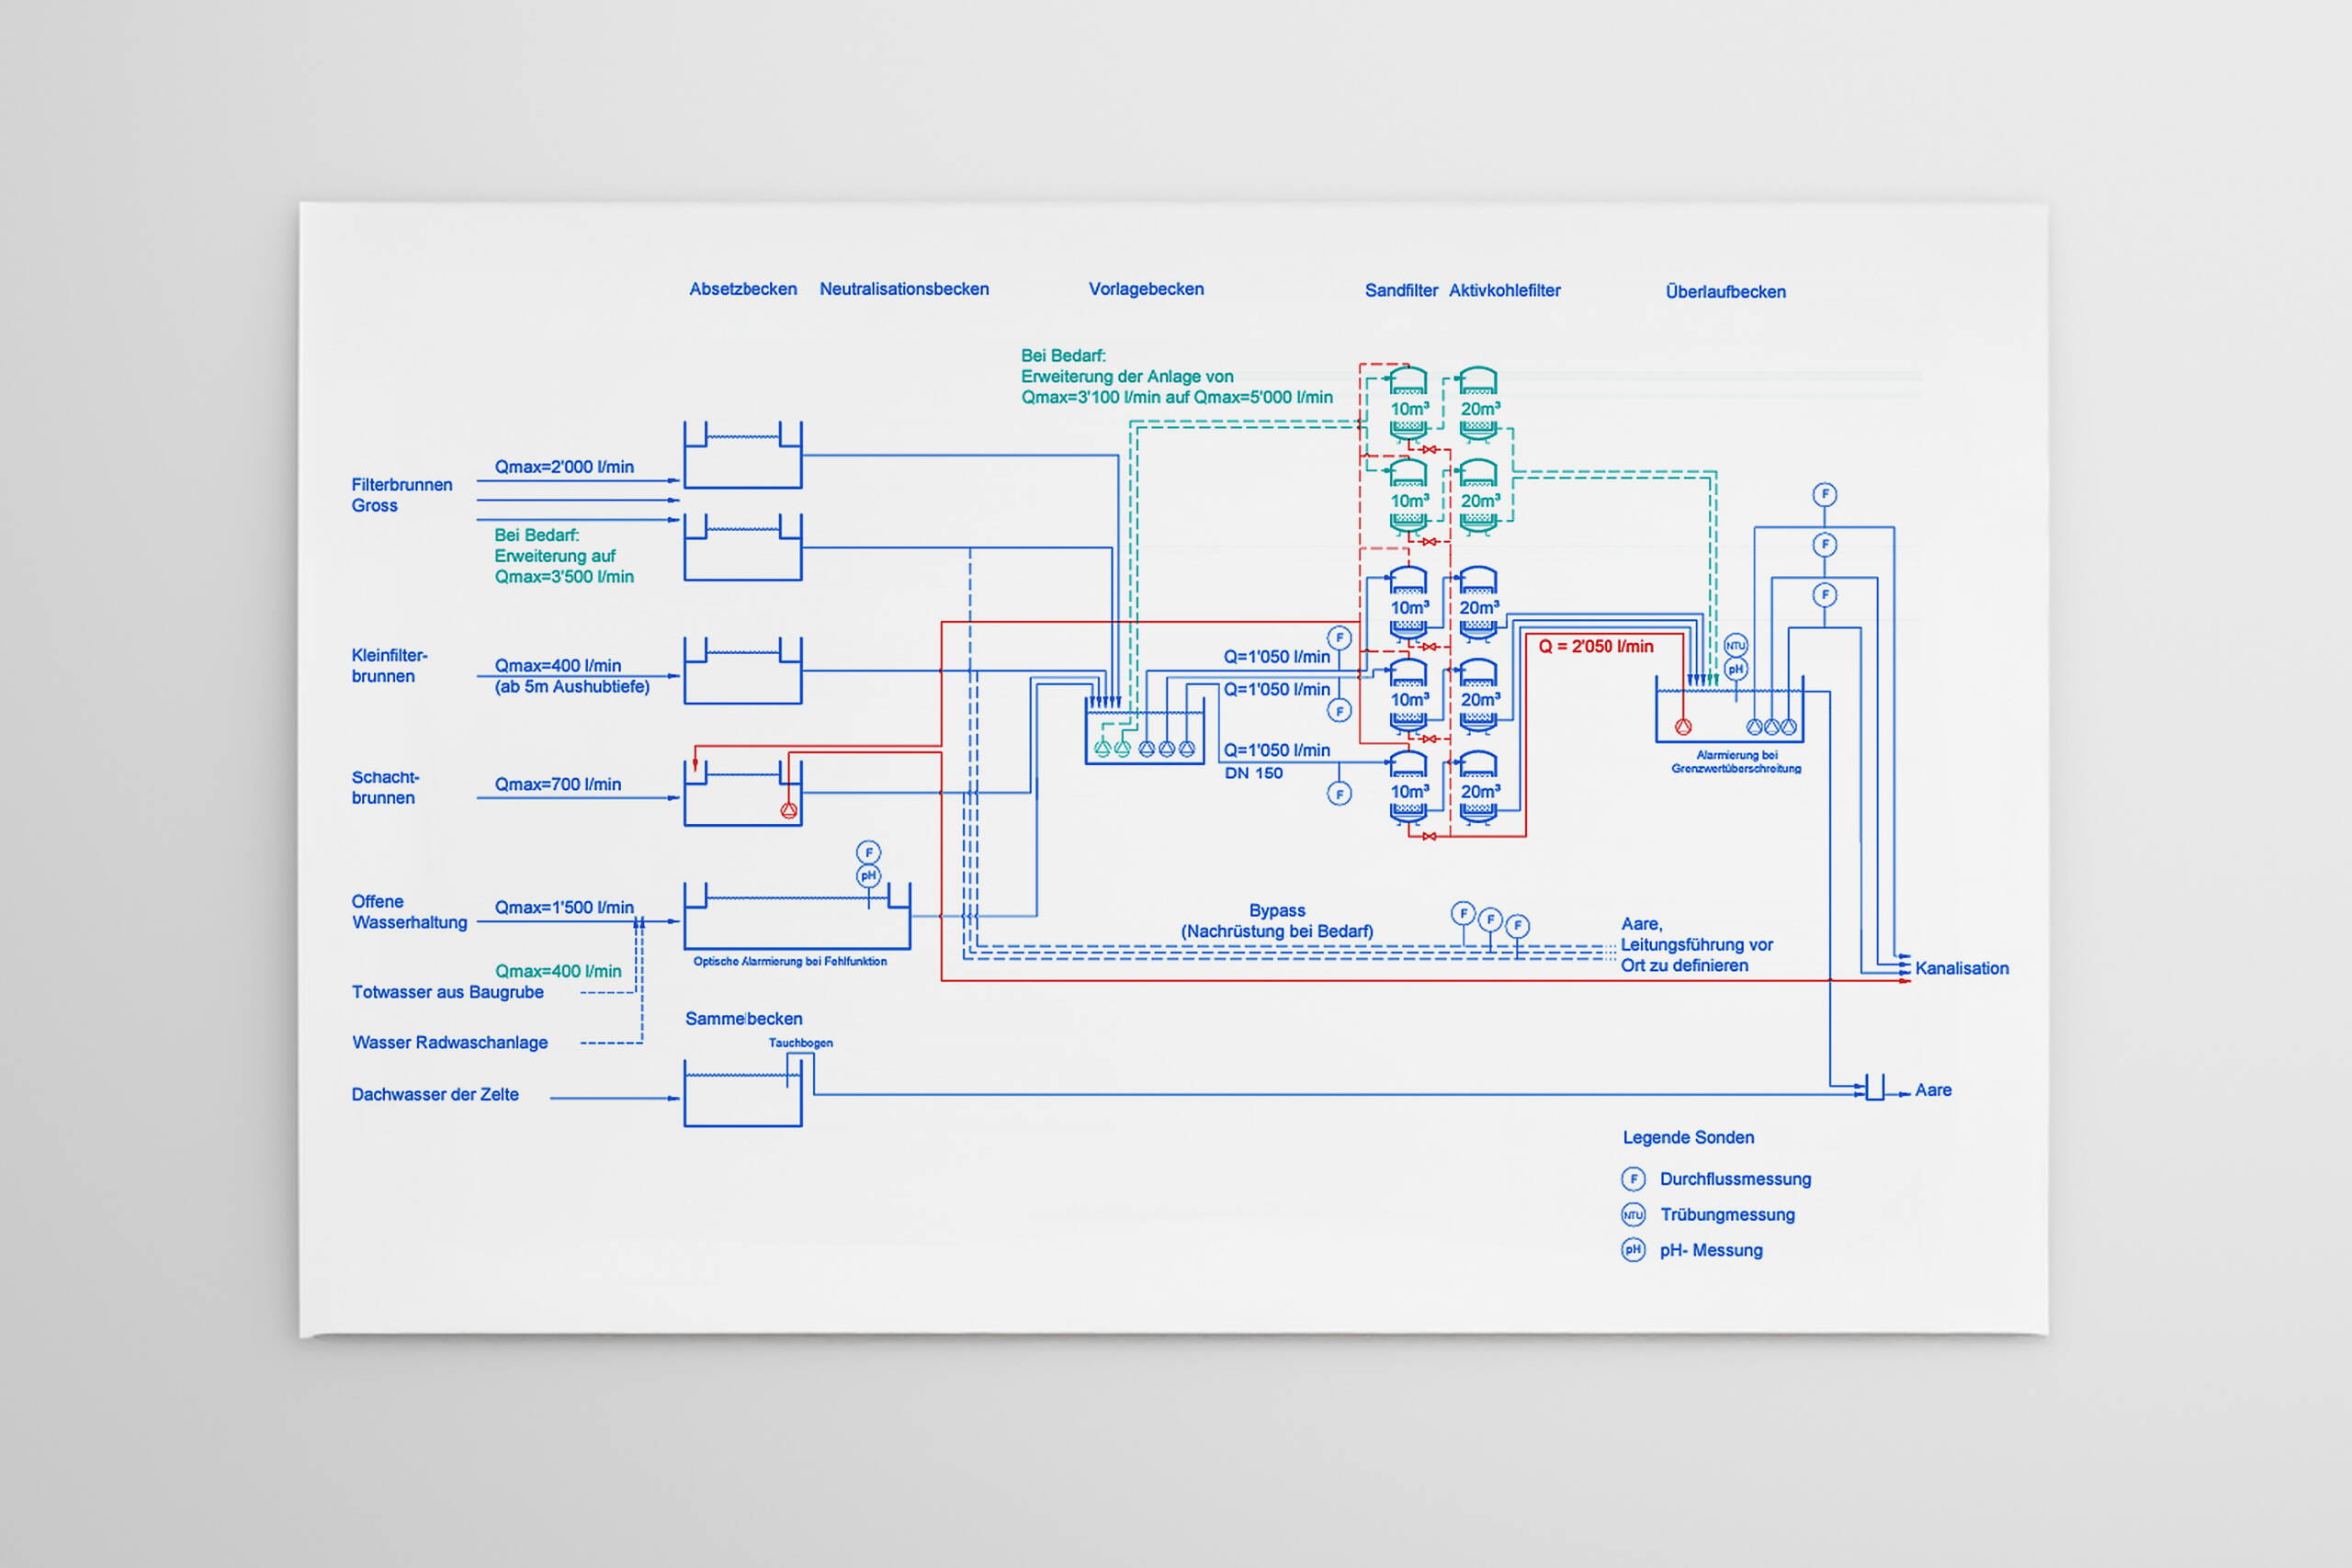Select the Vorlagebecken heading
2352x1568 pixels.
(x=1146, y=289)
